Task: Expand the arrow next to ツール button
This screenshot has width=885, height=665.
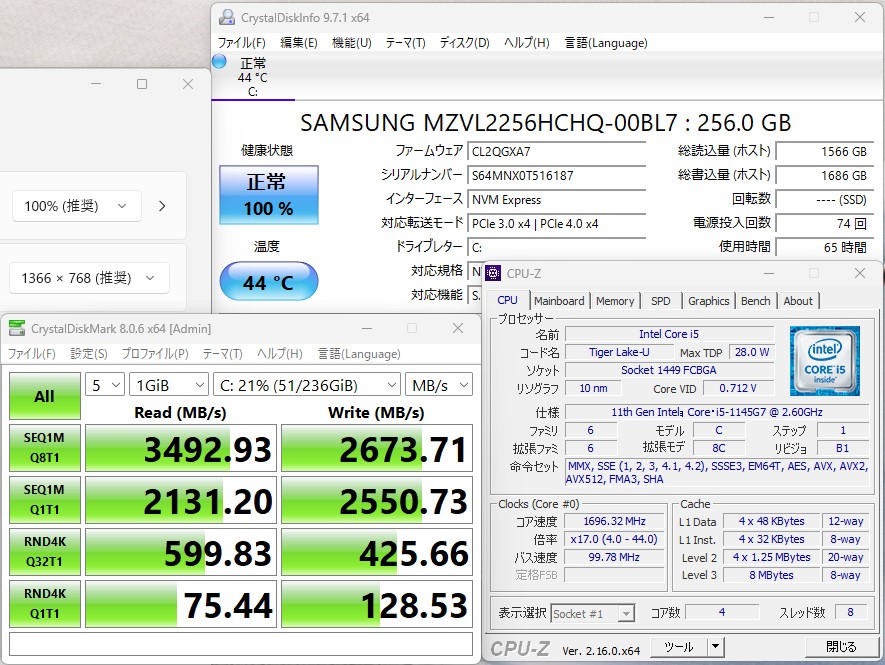Action: point(716,647)
